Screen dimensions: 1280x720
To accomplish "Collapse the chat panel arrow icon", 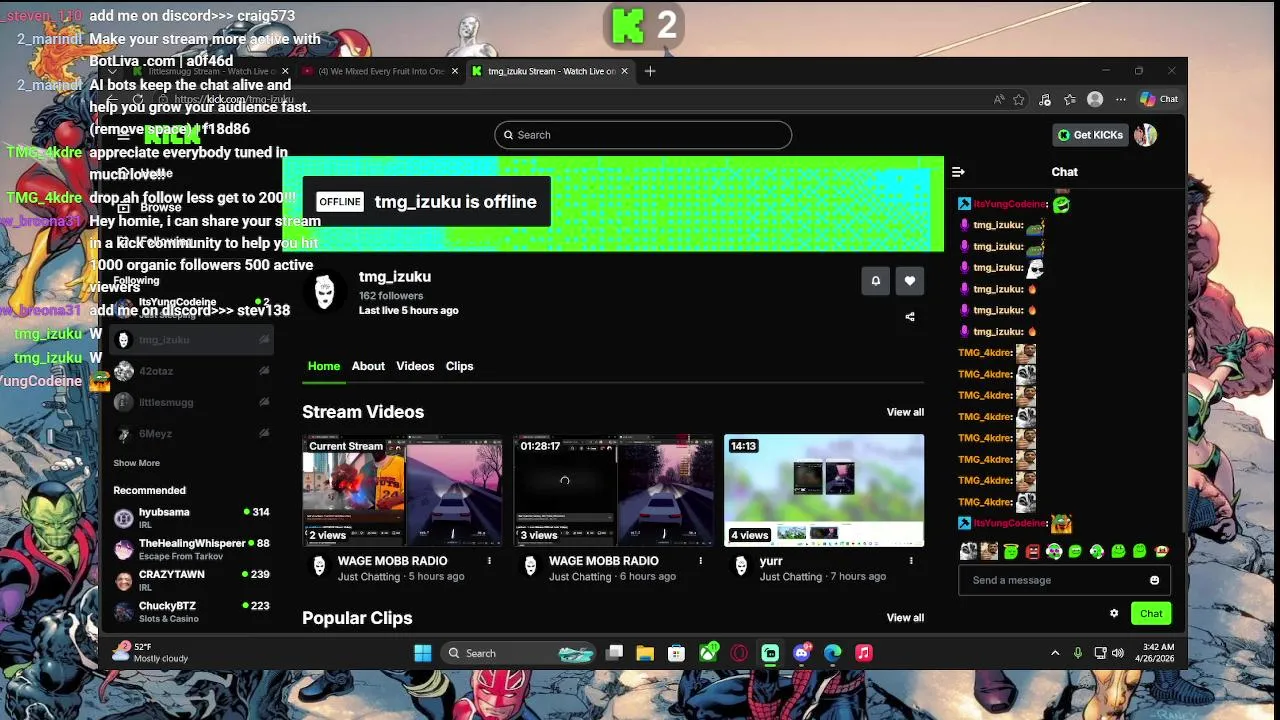I will [958, 172].
